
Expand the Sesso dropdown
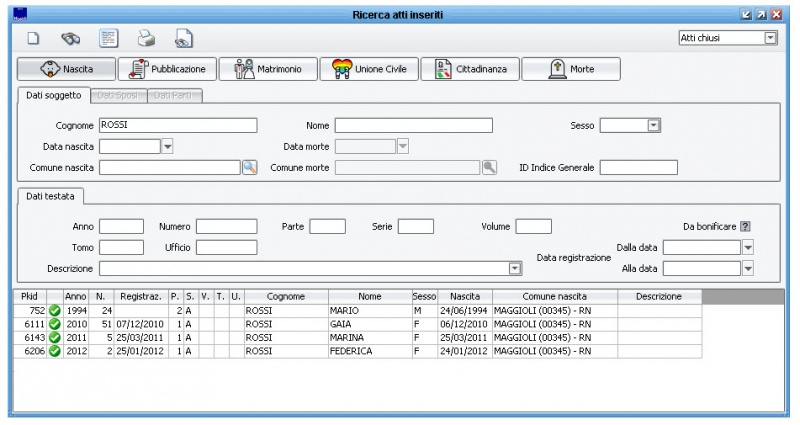click(x=653, y=125)
